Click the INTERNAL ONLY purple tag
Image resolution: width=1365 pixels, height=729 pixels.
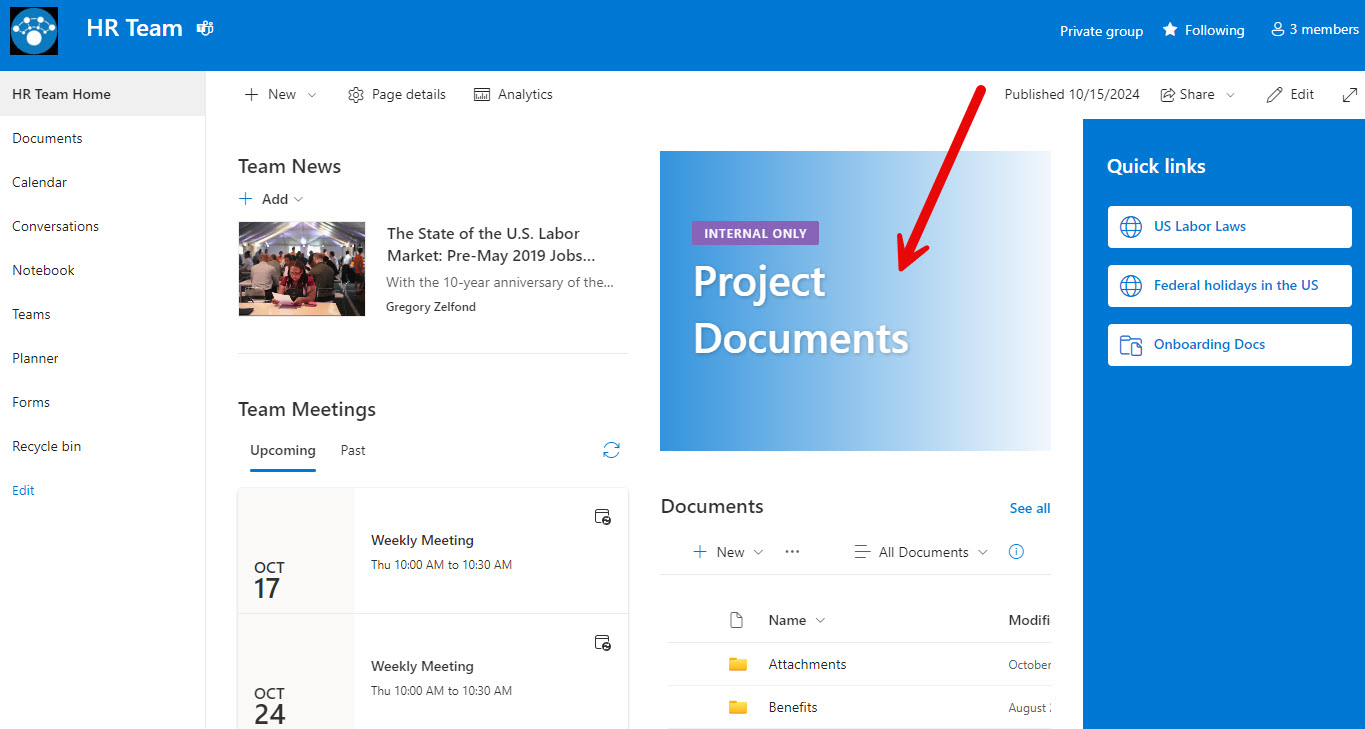tap(755, 233)
